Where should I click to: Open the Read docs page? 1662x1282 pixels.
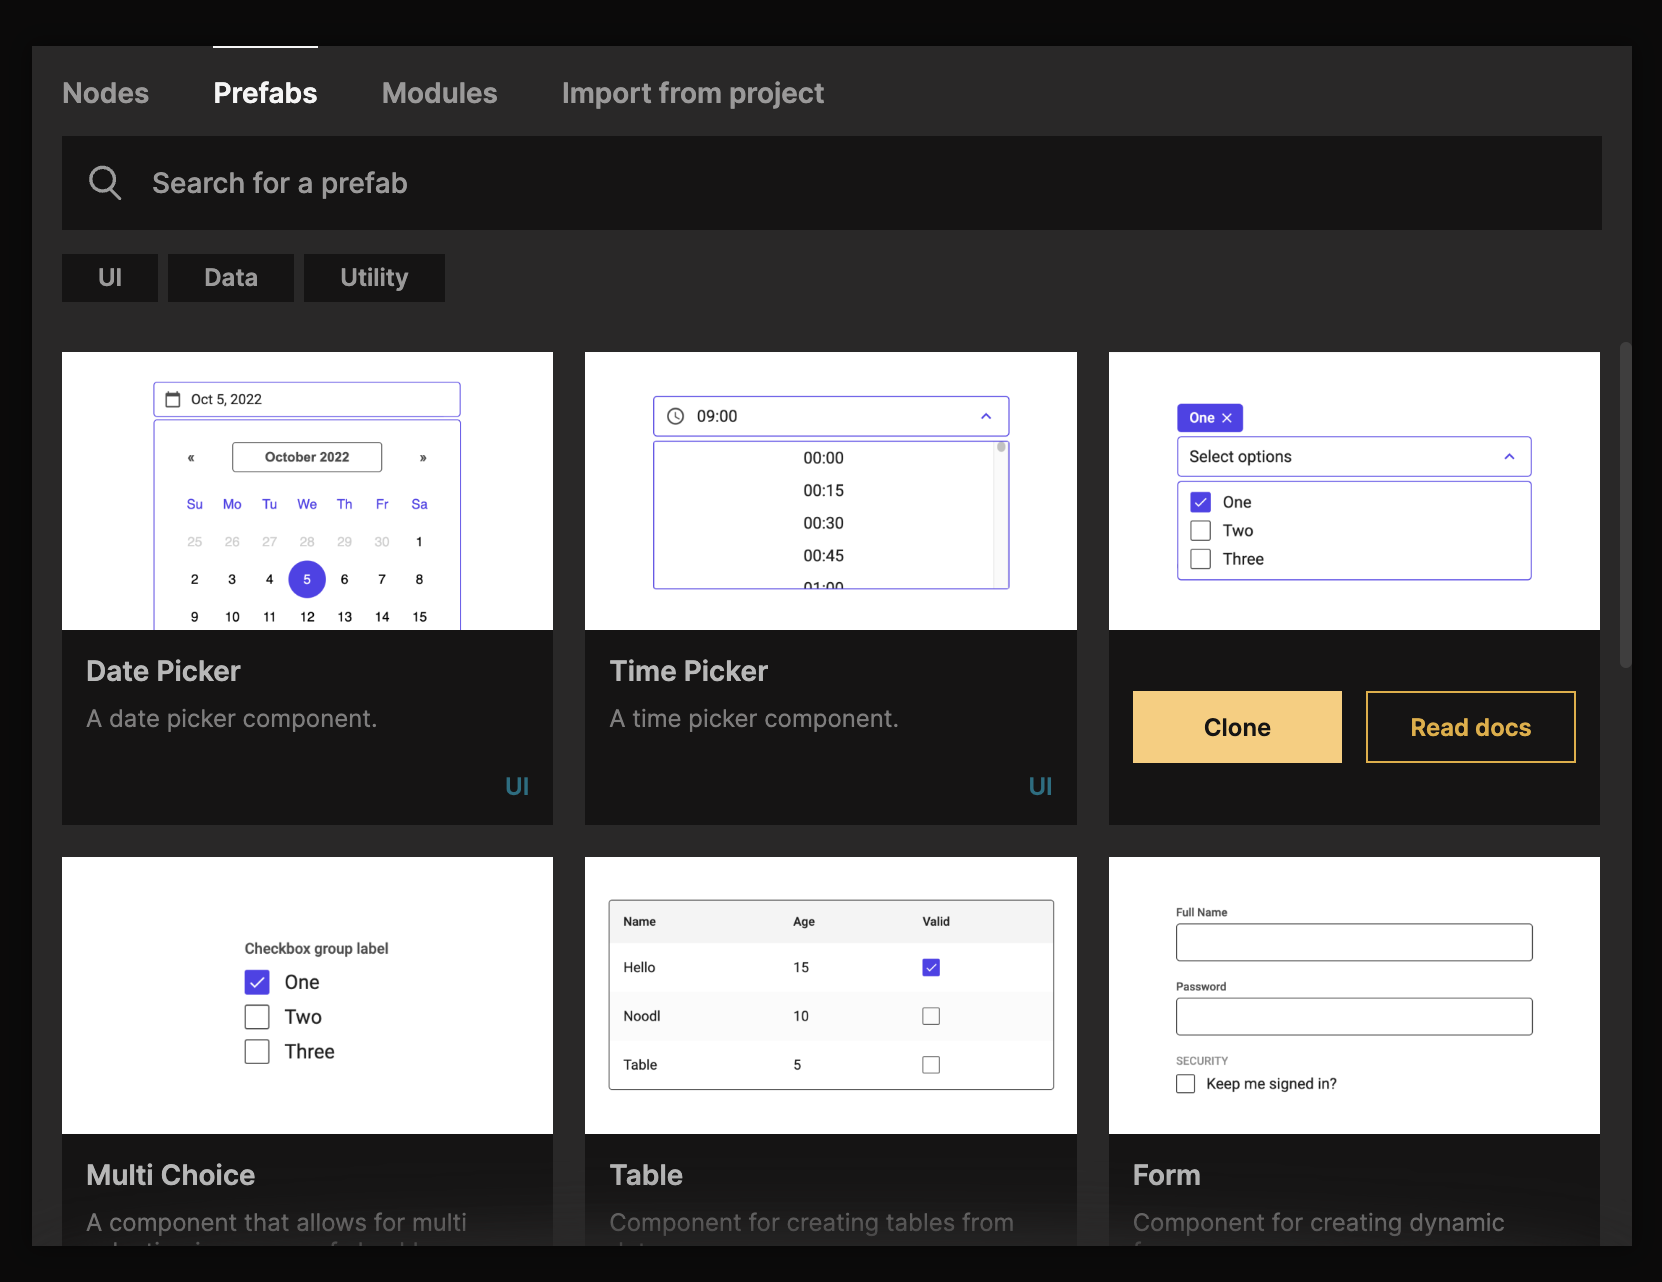click(1470, 727)
